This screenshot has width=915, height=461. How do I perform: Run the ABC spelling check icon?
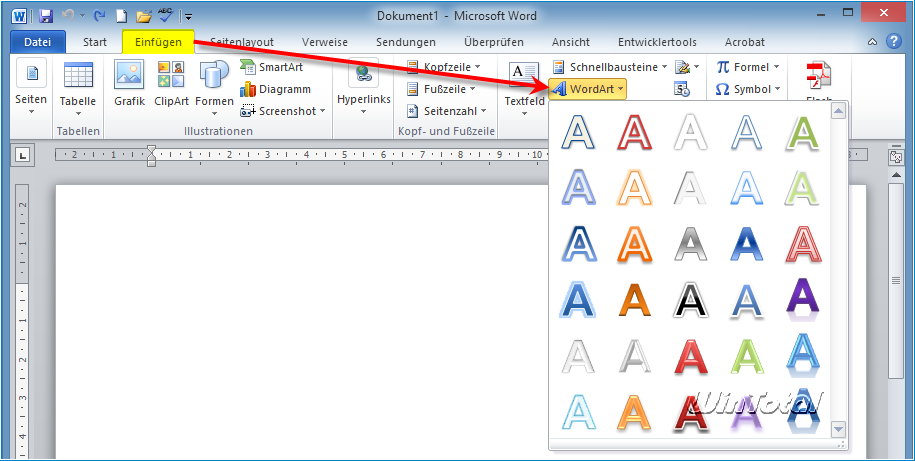pyautogui.click(x=166, y=16)
